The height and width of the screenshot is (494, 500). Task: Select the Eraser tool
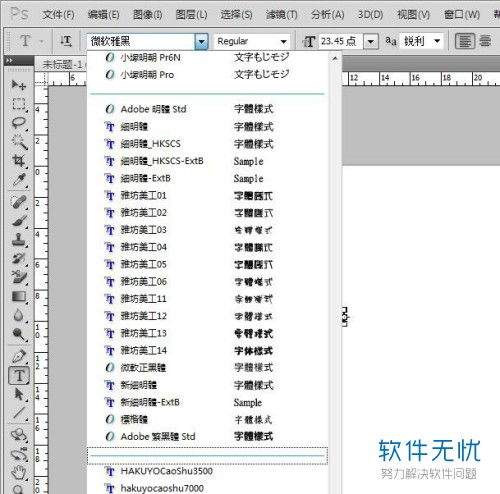click(x=19, y=277)
